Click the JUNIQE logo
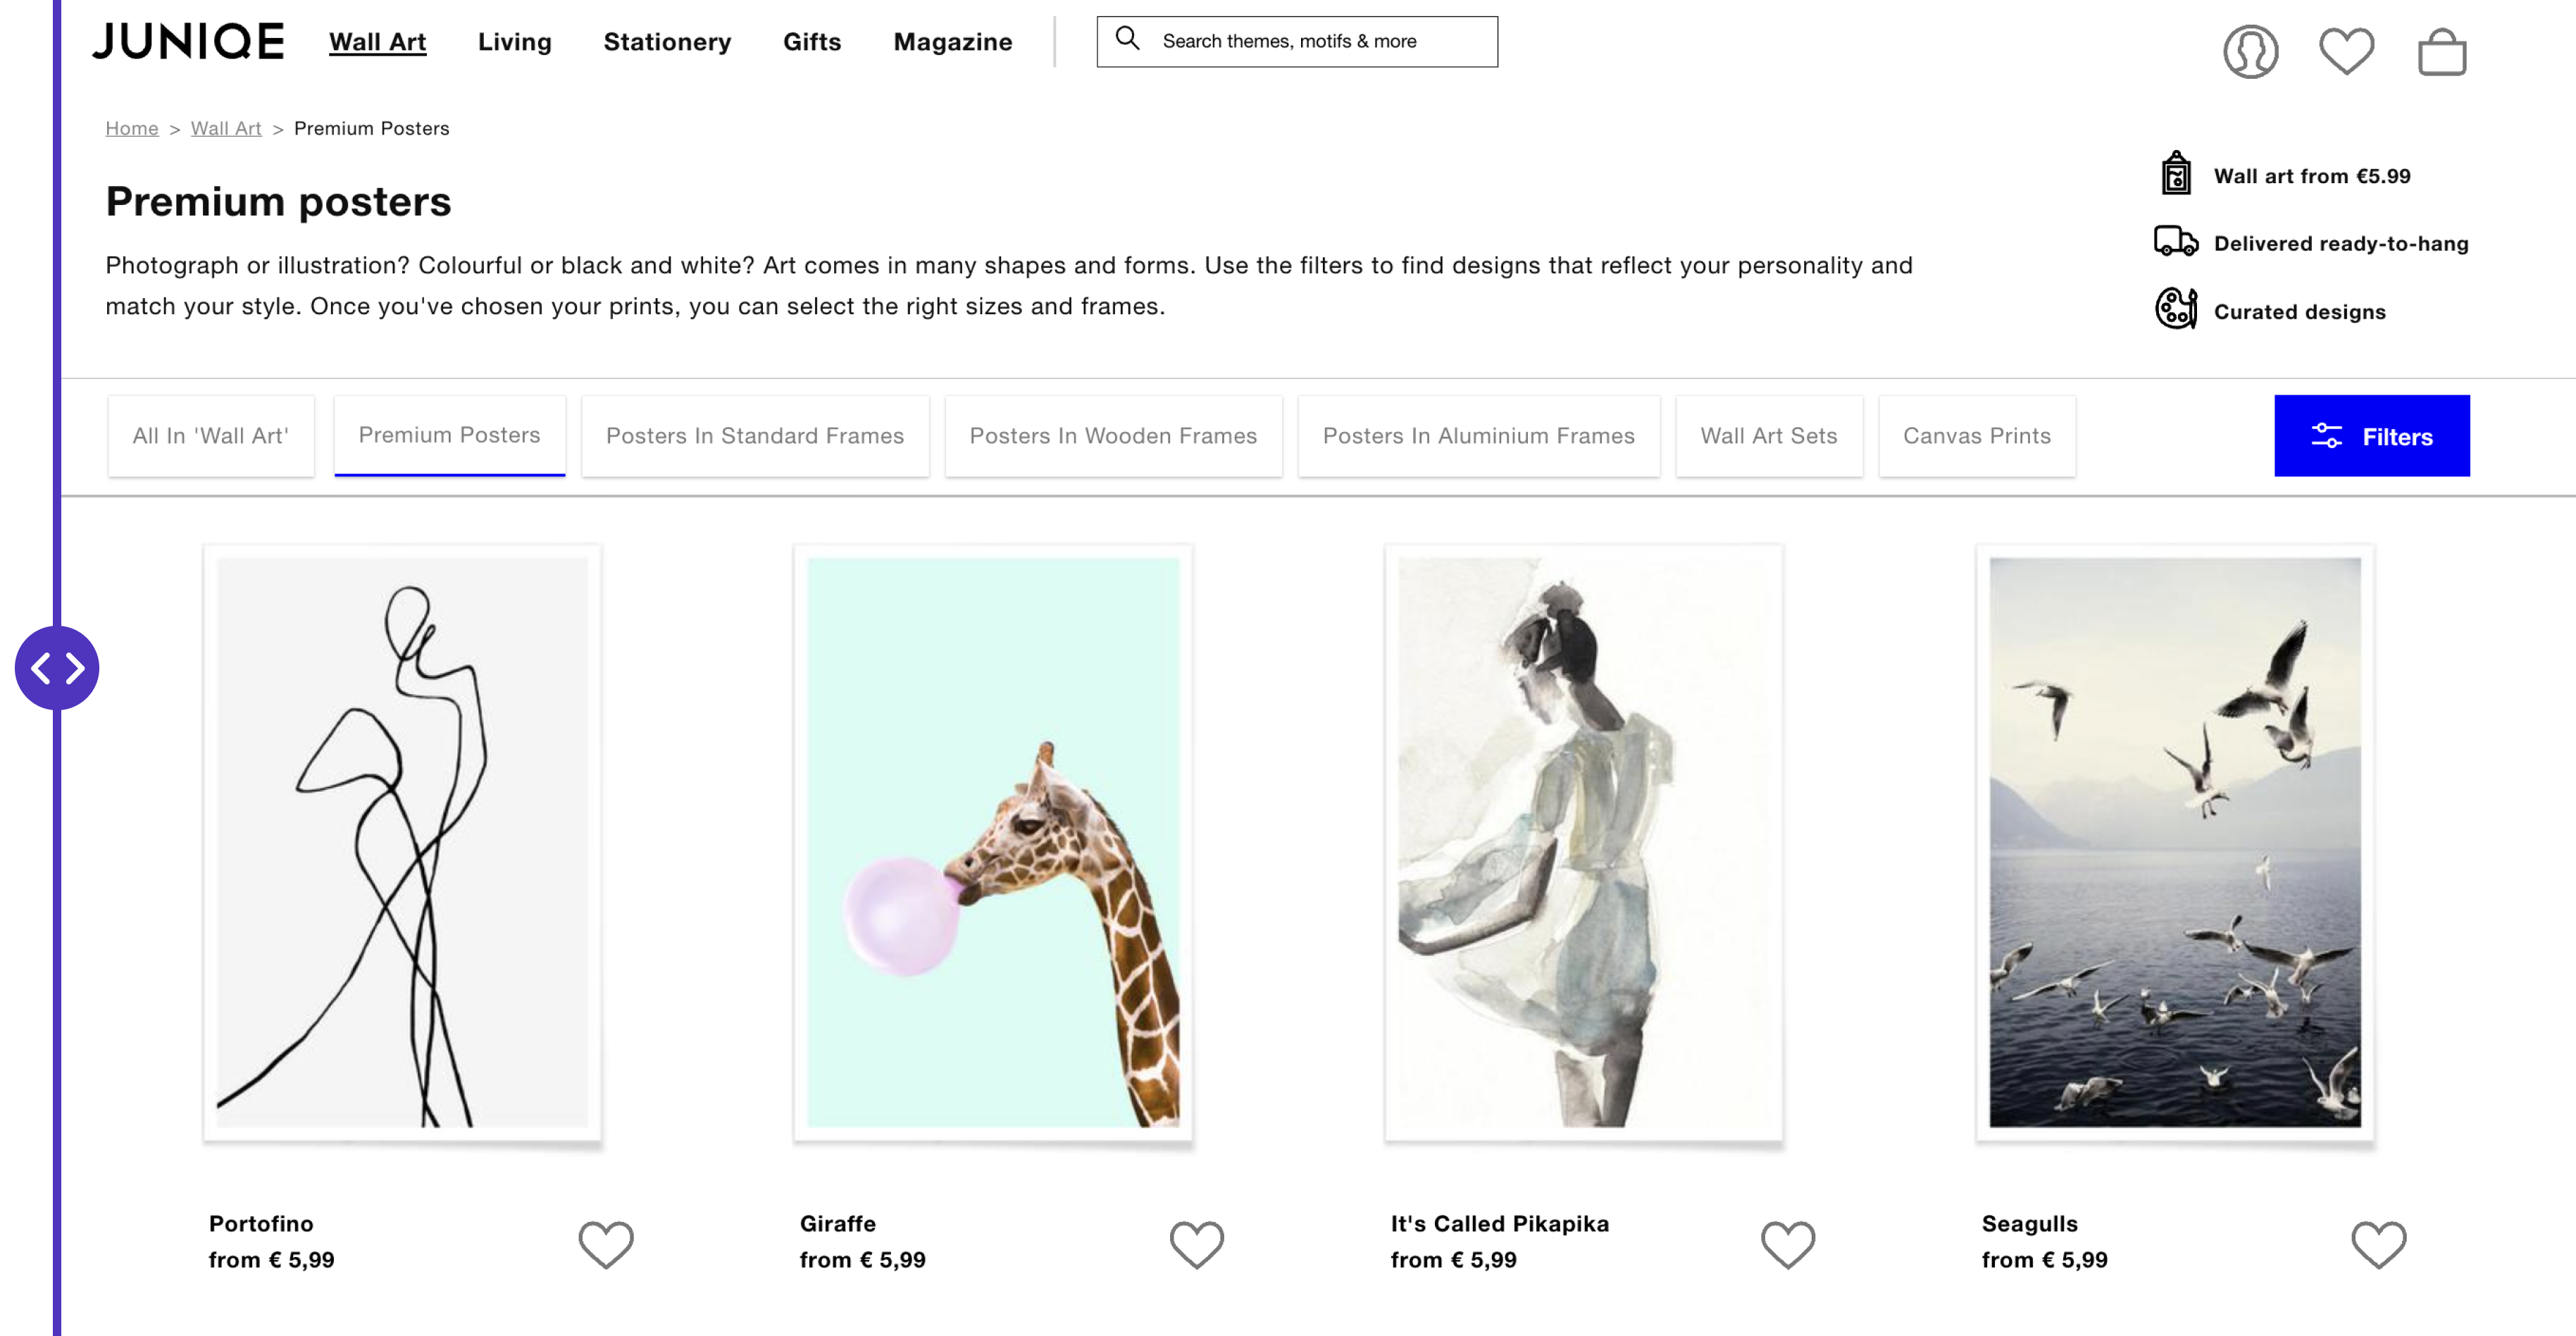This screenshot has height=1336, width=2576. (x=189, y=41)
